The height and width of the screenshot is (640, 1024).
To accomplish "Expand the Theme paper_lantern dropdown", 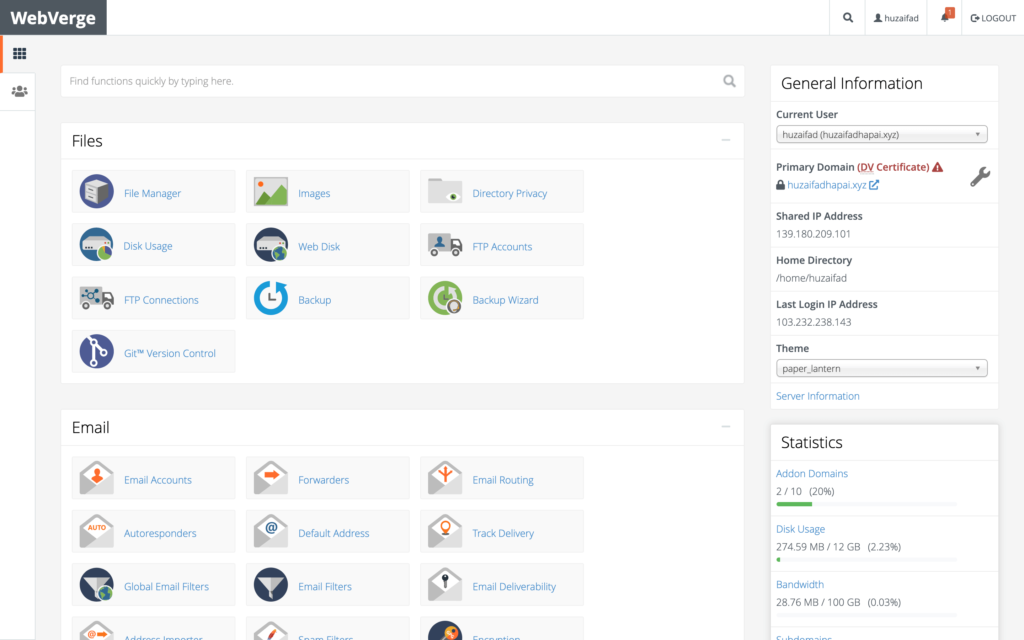I will tap(881, 368).
